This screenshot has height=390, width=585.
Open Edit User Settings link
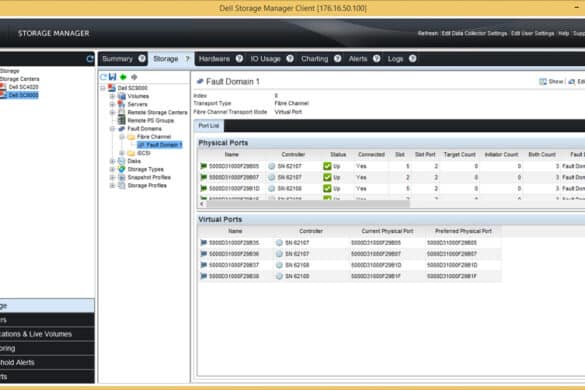tap(532, 33)
